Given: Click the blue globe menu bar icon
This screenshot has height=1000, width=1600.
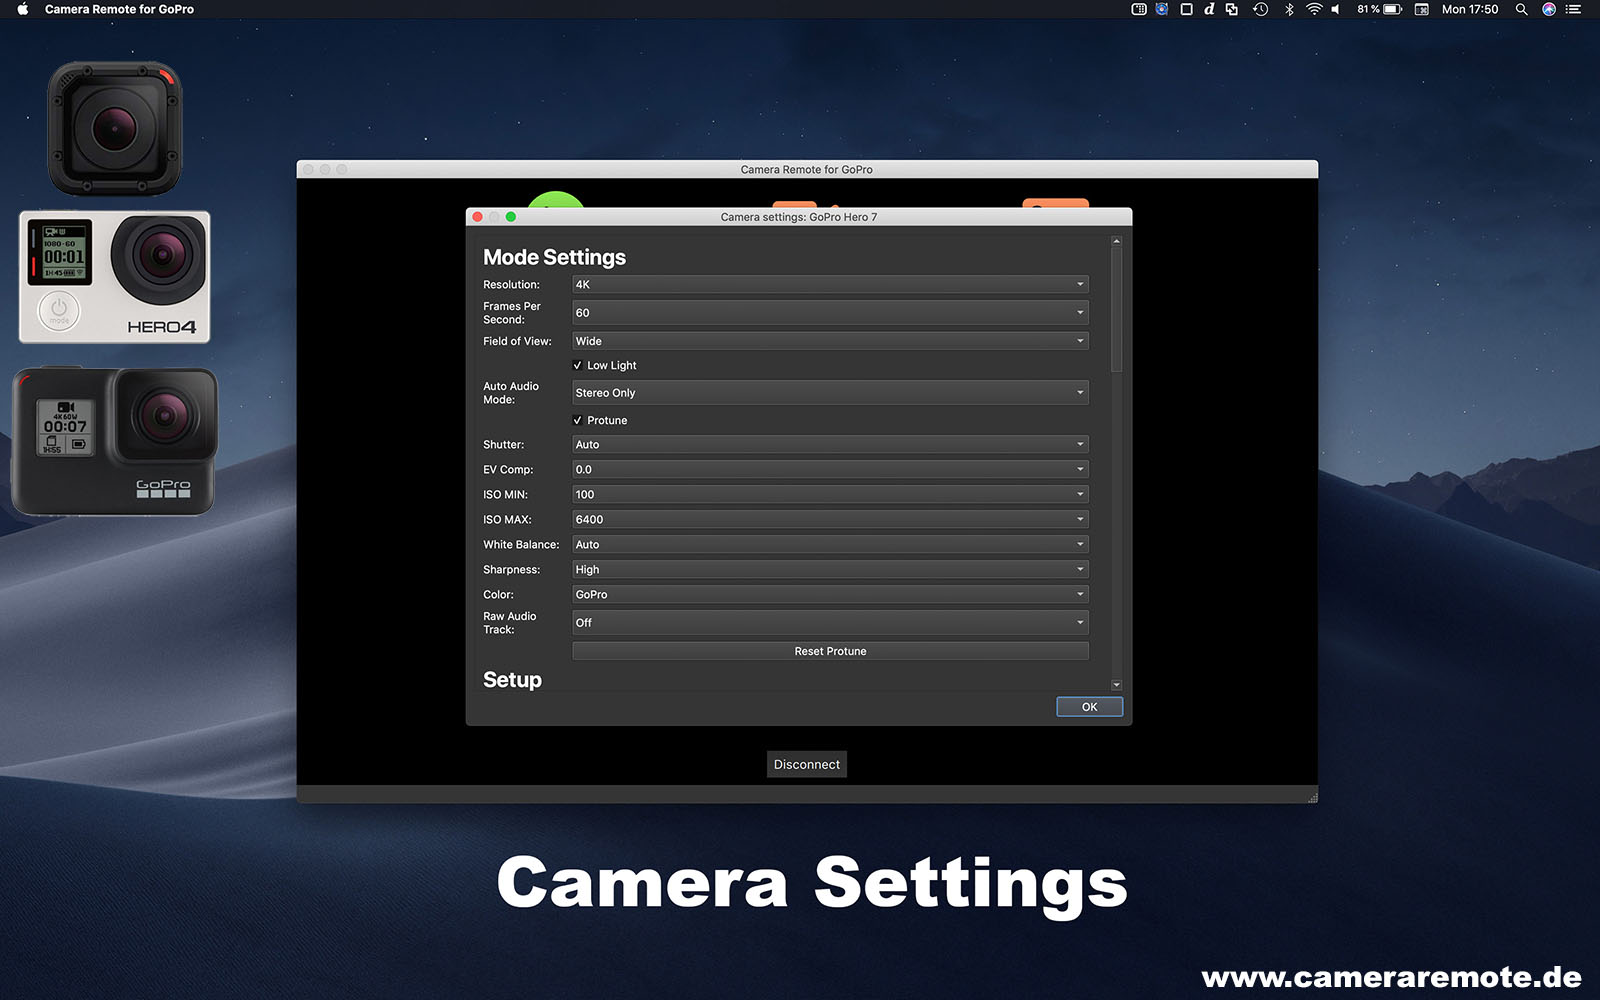Looking at the screenshot, I should point(1162,9).
